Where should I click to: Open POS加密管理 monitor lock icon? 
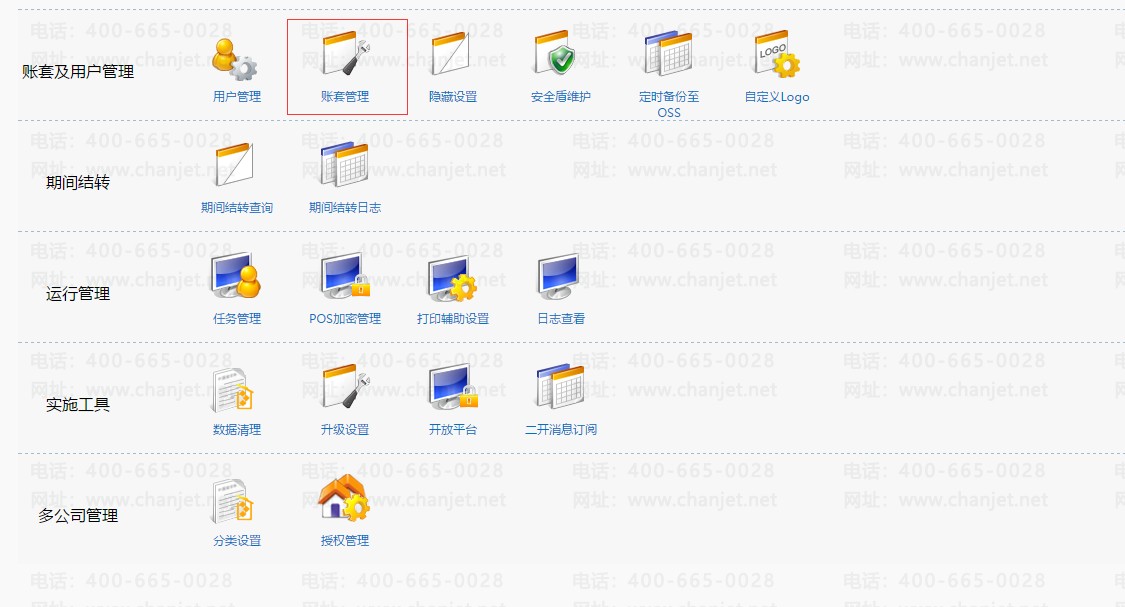[346, 276]
